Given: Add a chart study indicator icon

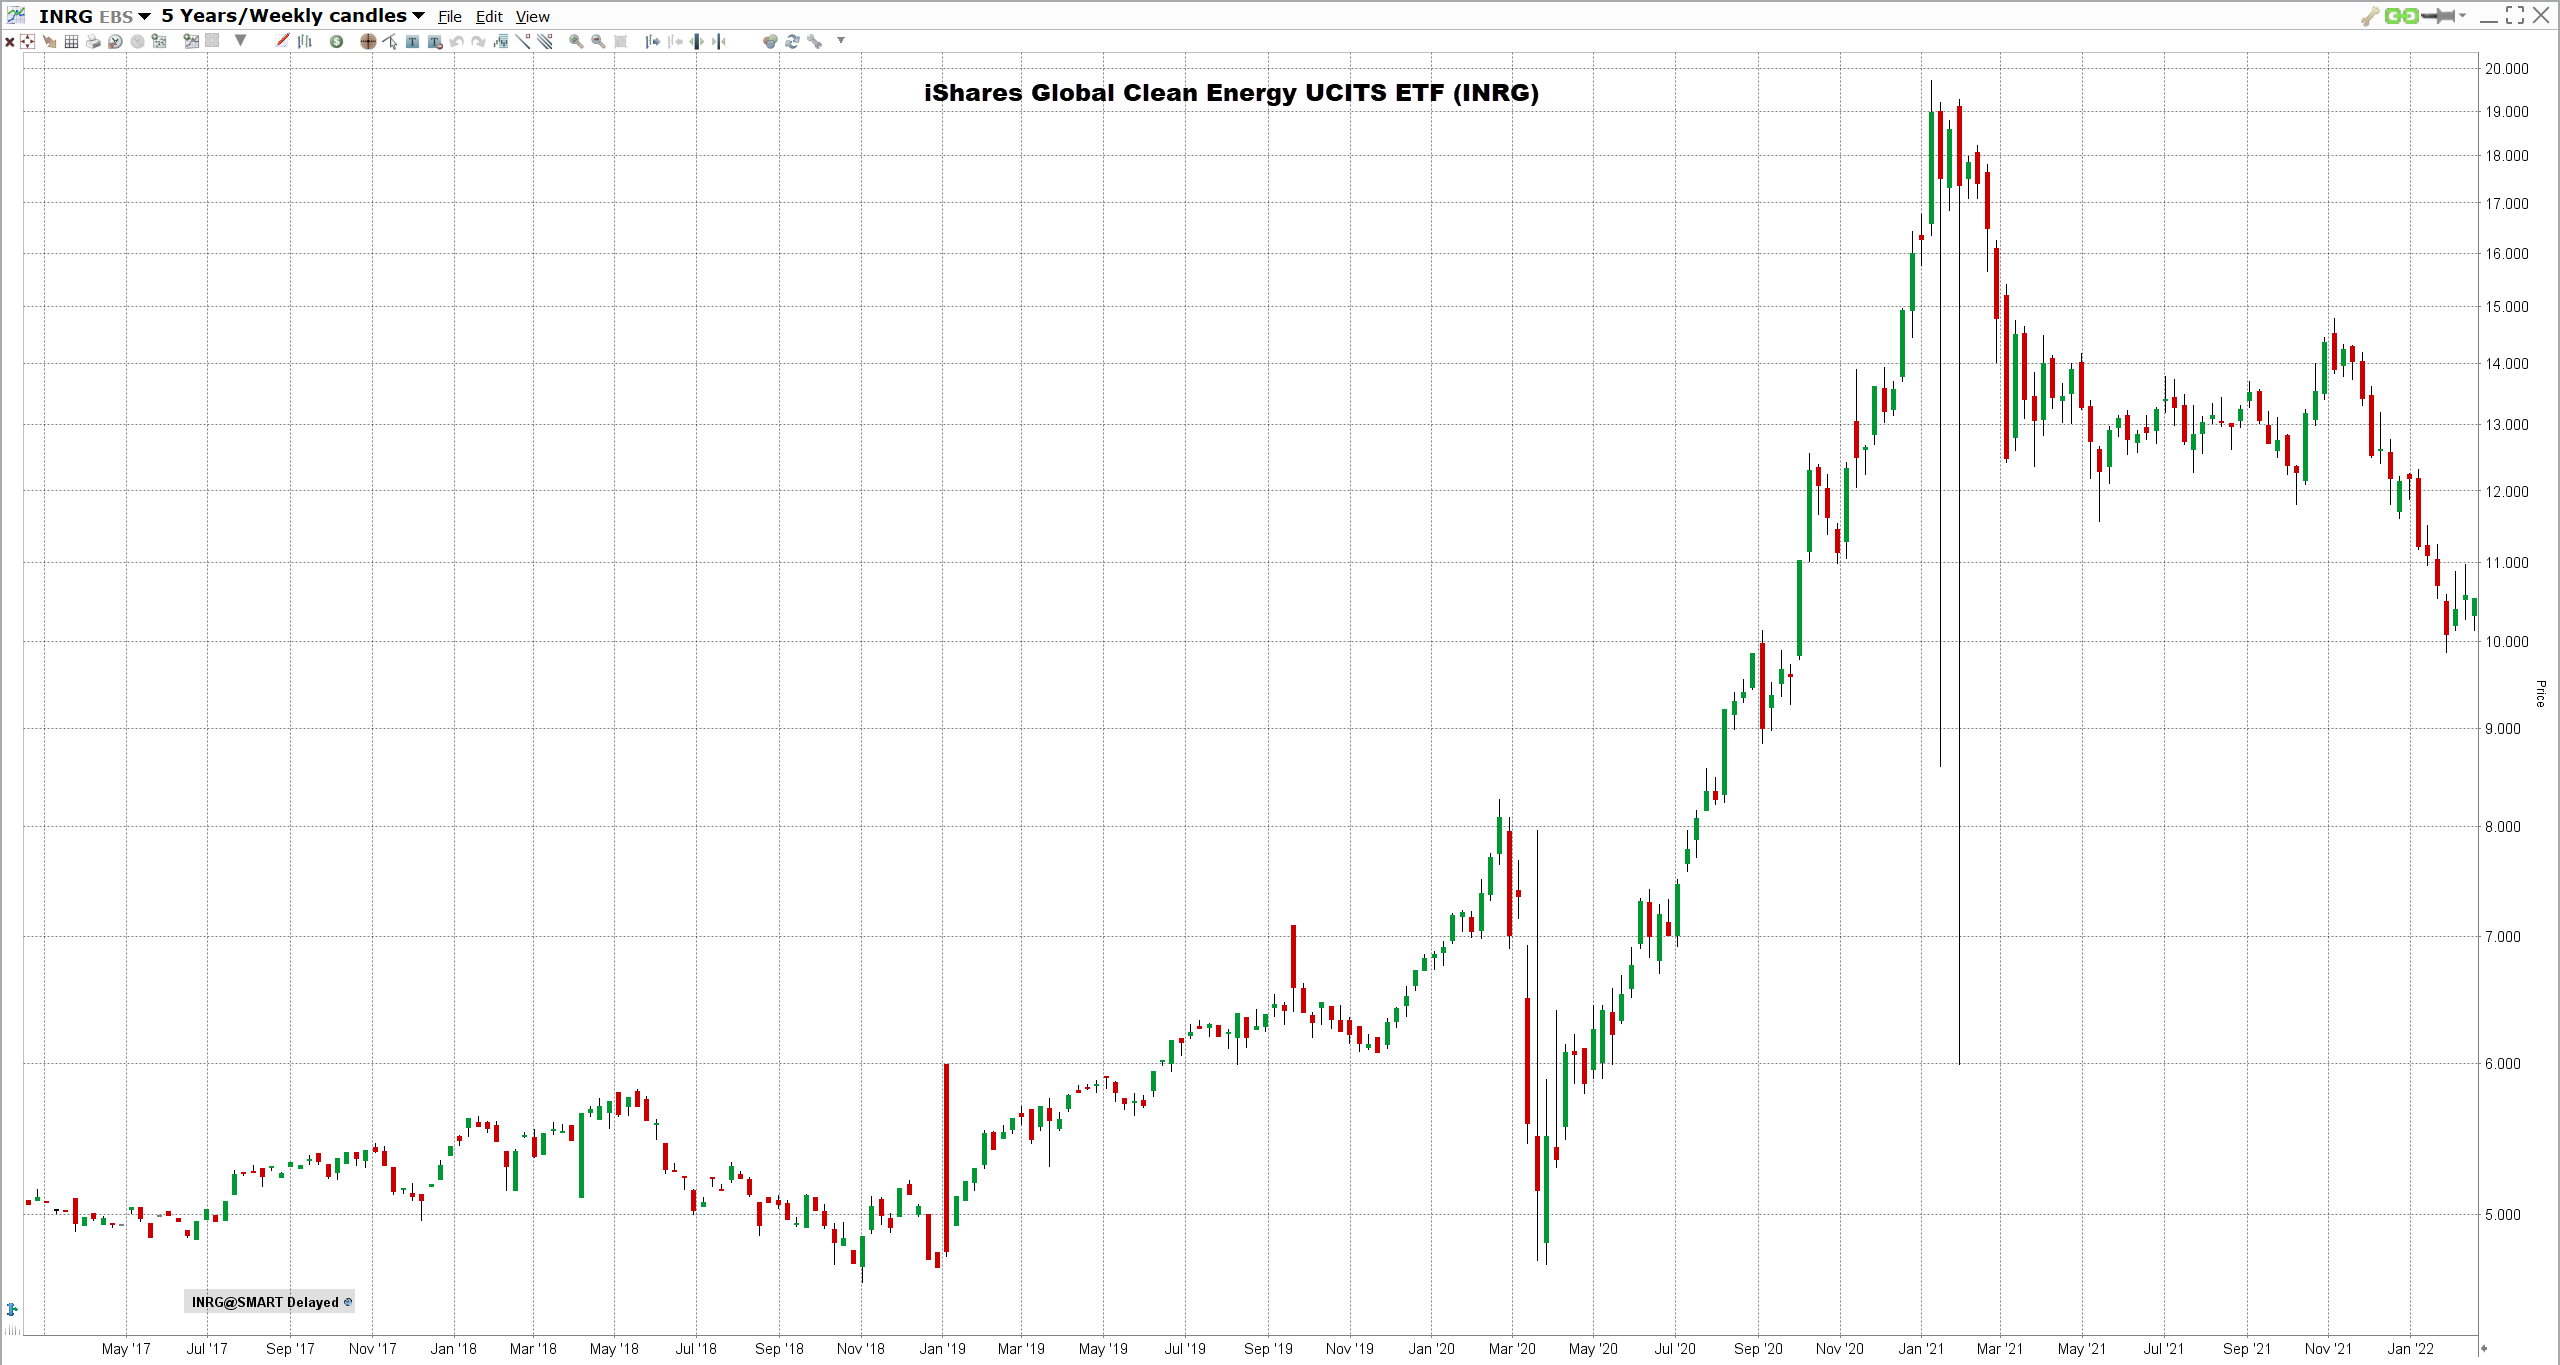Looking at the screenshot, I should (x=501, y=41).
